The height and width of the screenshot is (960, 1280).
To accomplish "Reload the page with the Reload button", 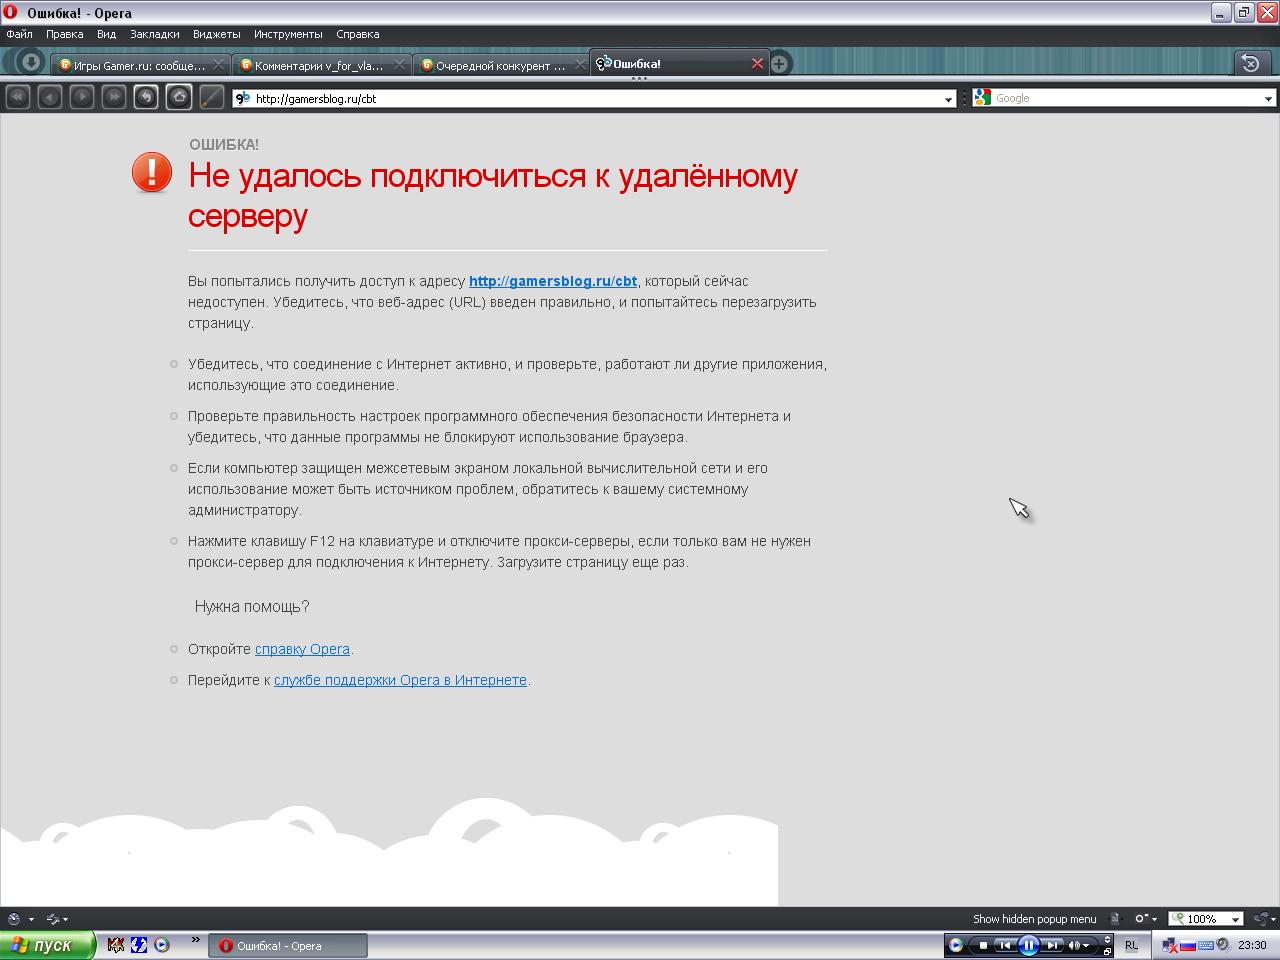I will click(146, 97).
